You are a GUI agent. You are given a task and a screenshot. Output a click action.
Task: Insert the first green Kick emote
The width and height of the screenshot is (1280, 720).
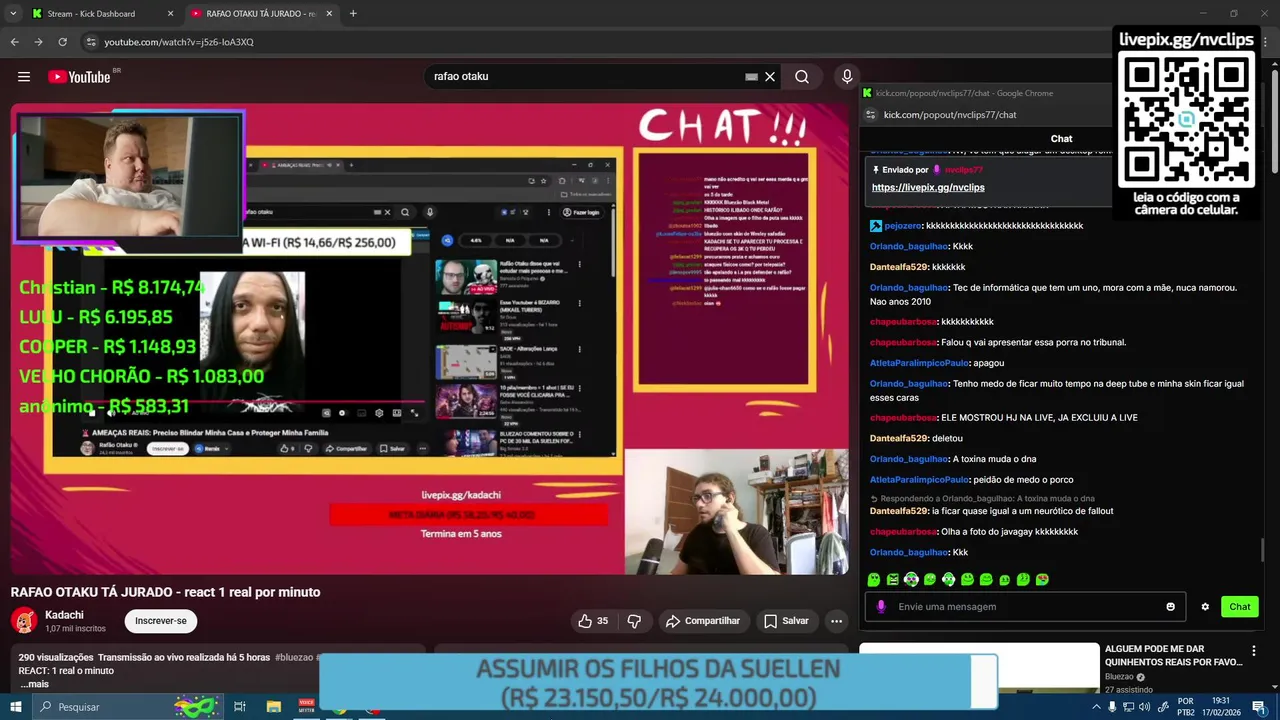[874, 579]
